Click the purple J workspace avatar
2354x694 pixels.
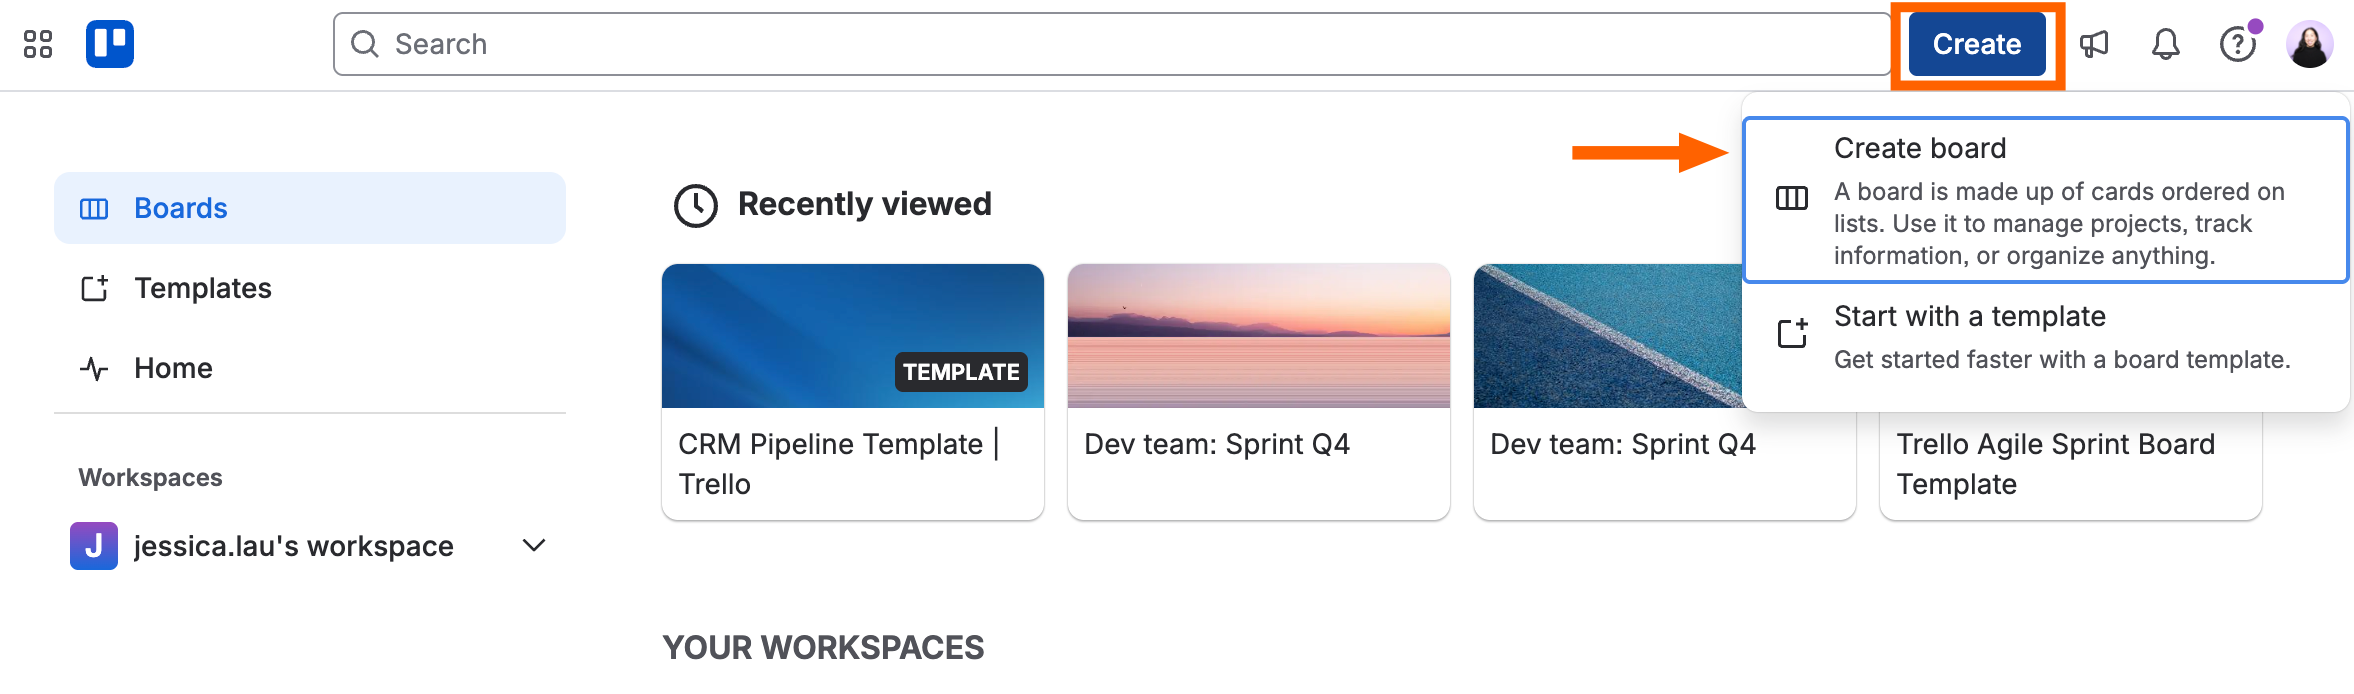pyautogui.click(x=94, y=546)
